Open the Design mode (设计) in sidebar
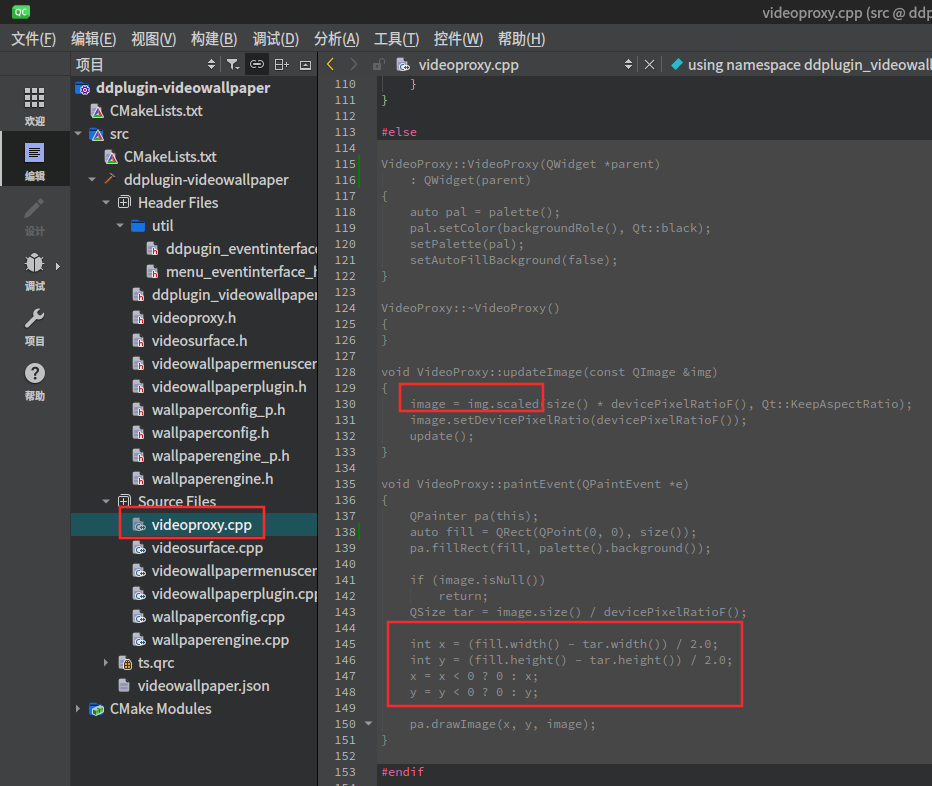 34,217
